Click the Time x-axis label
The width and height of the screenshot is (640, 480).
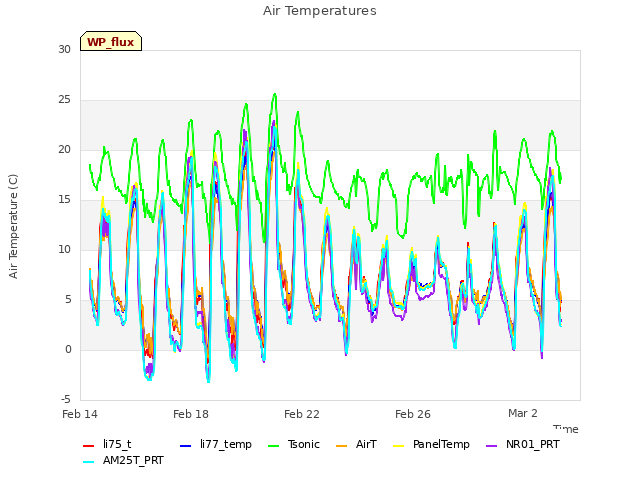pos(566,429)
